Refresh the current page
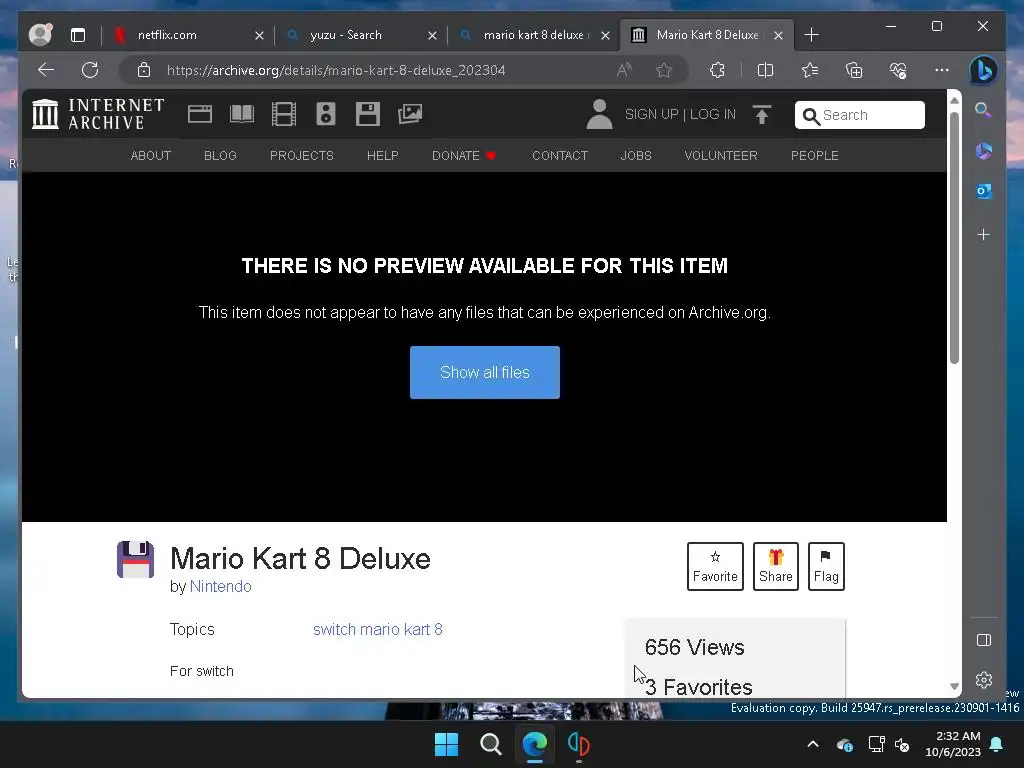Image resolution: width=1024 pixels, height=768 pixels. (90, 70)
